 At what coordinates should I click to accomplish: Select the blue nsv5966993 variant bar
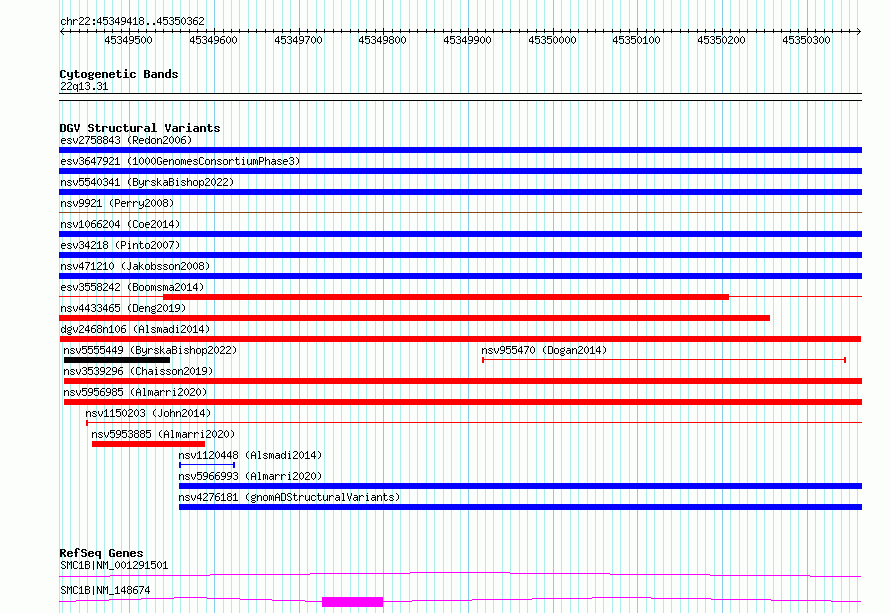coord(520,486)
